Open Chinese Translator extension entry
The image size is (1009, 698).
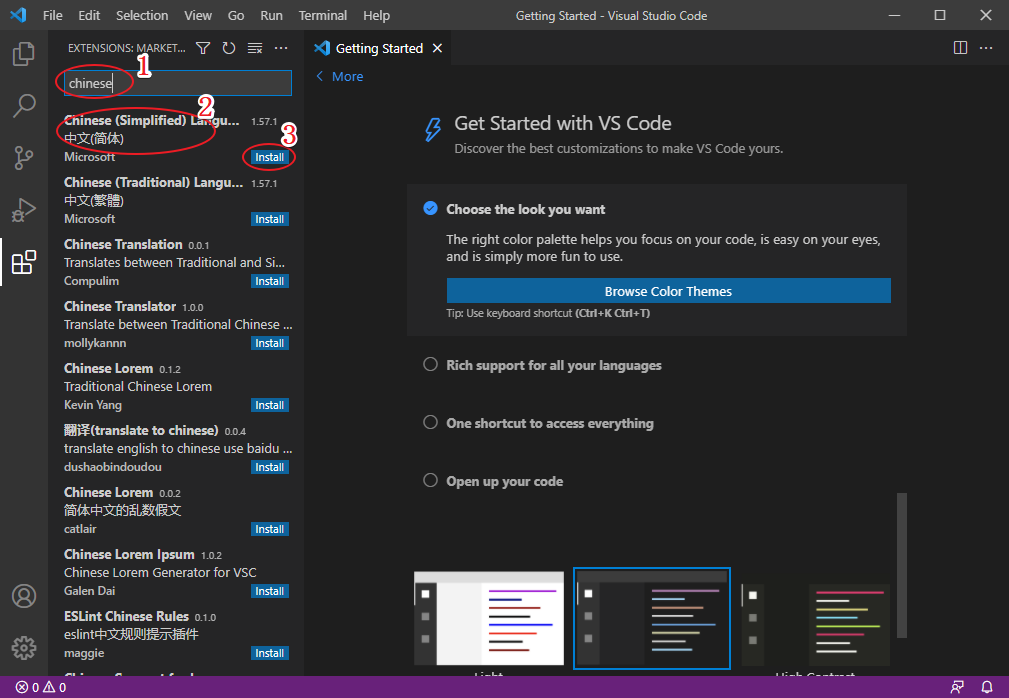[x=176, y=324]
